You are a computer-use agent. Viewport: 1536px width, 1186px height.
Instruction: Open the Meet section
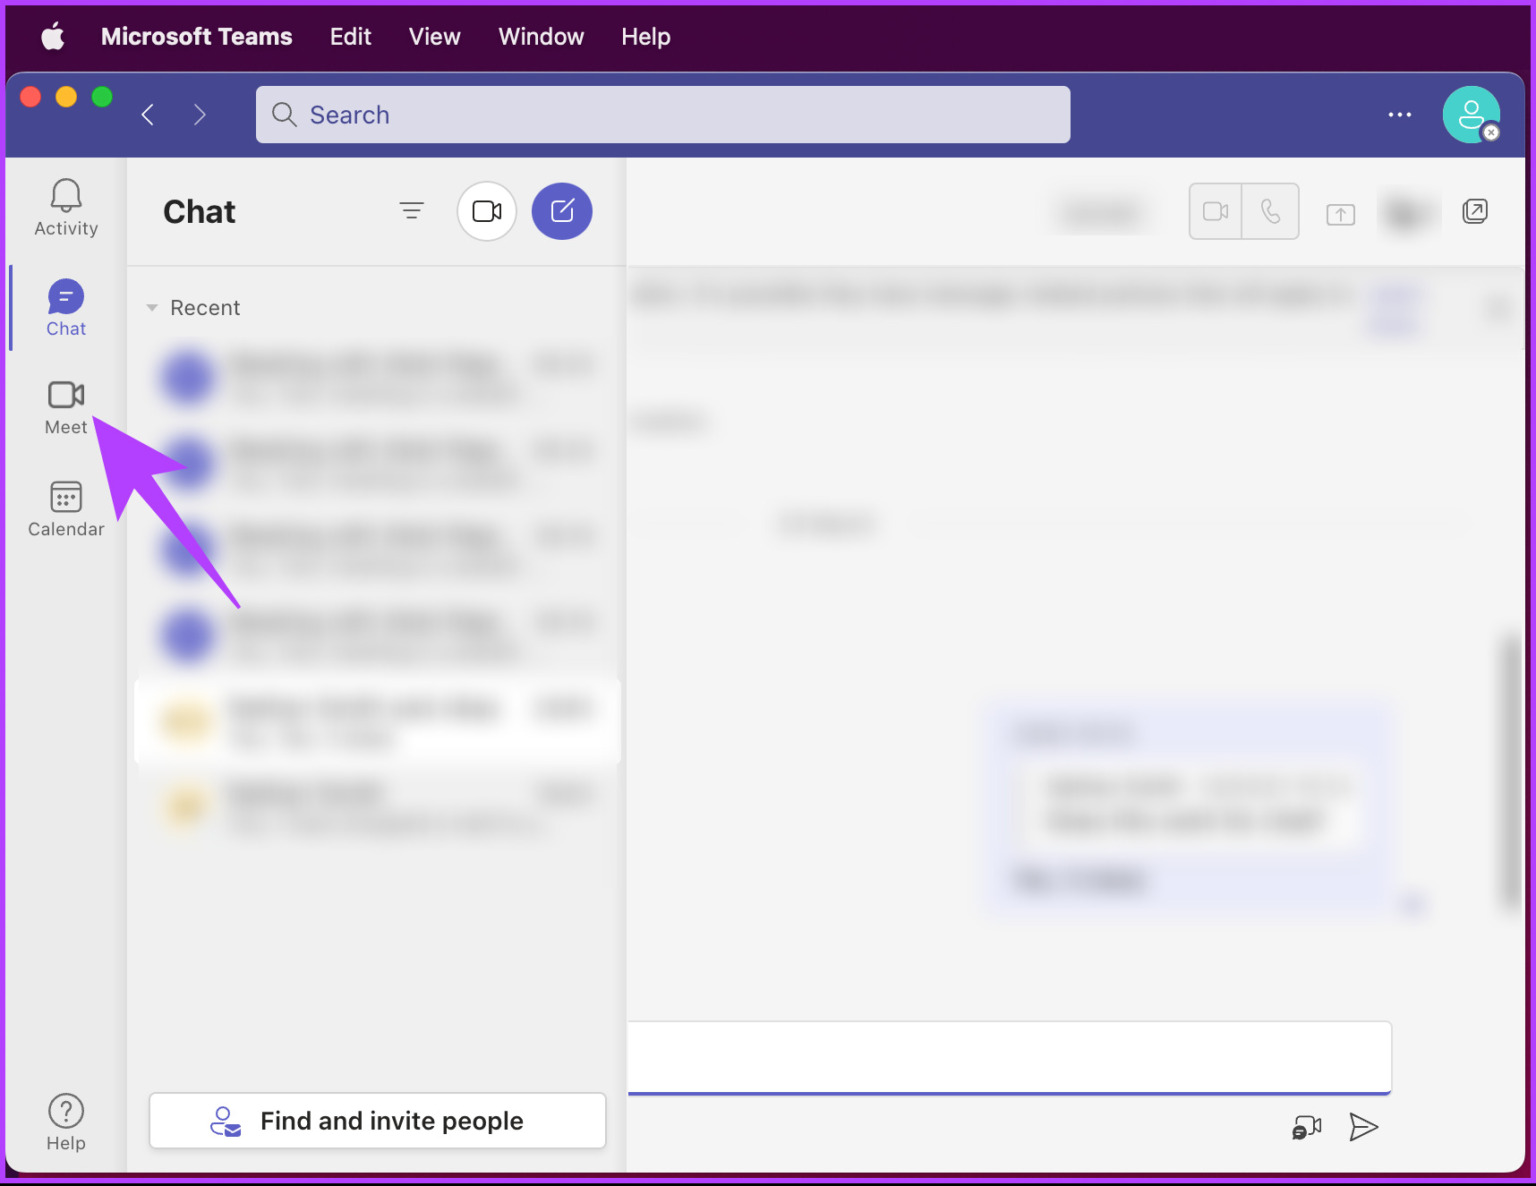(65, 407)
